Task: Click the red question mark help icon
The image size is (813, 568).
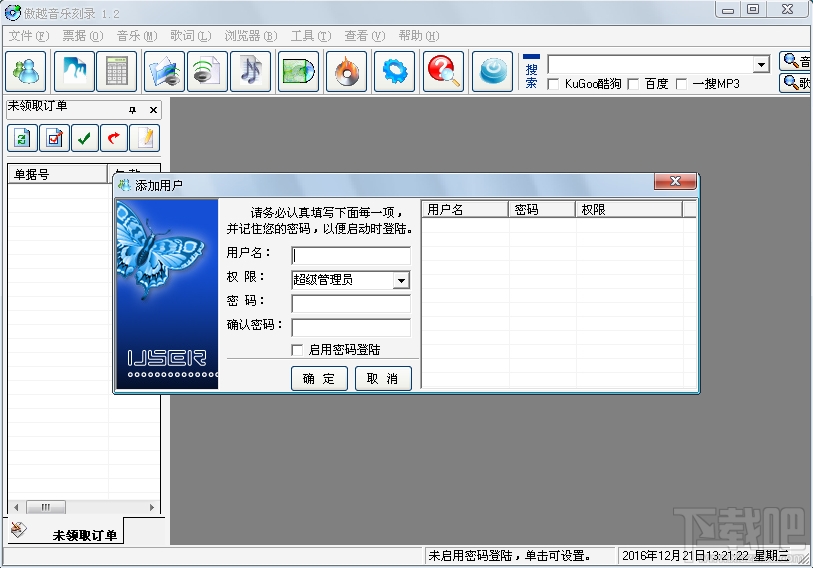Action: coord(443,72)
